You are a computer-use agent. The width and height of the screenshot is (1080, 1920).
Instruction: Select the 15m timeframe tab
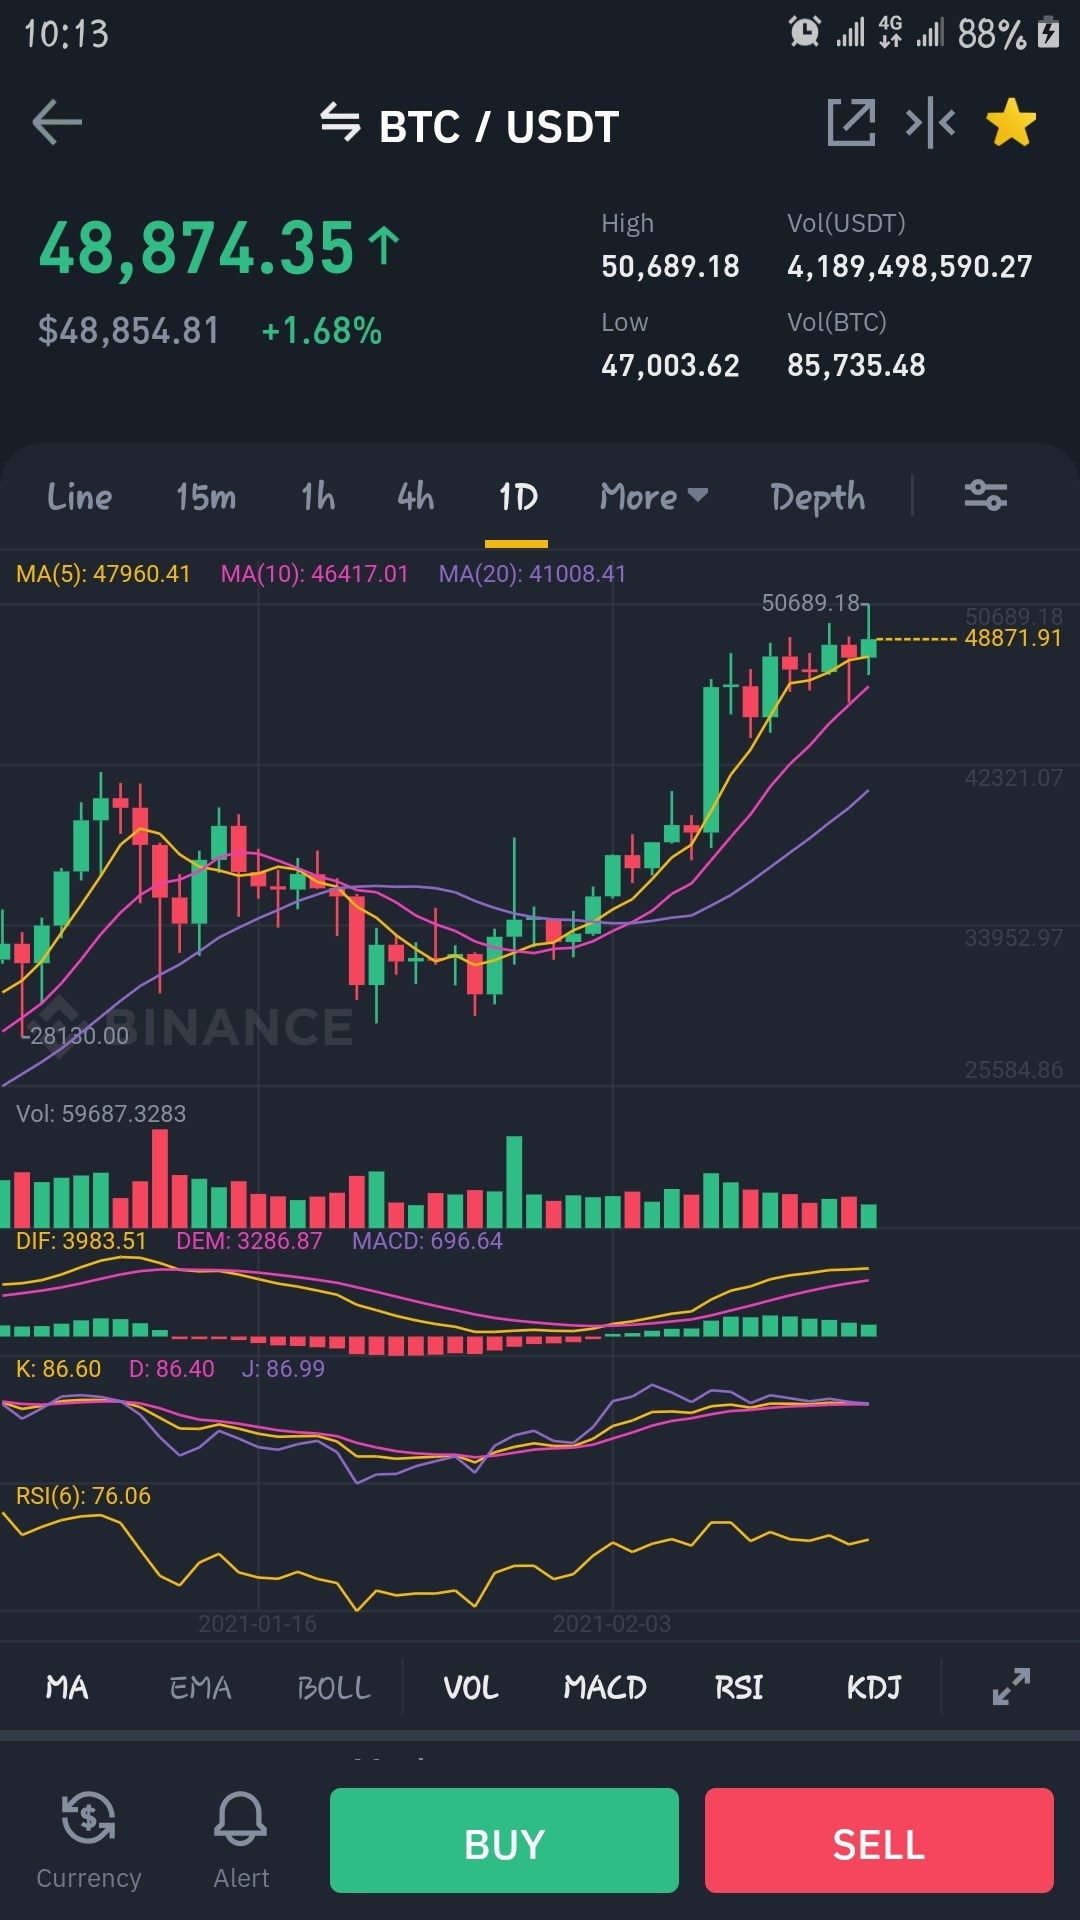pos(206,496)
